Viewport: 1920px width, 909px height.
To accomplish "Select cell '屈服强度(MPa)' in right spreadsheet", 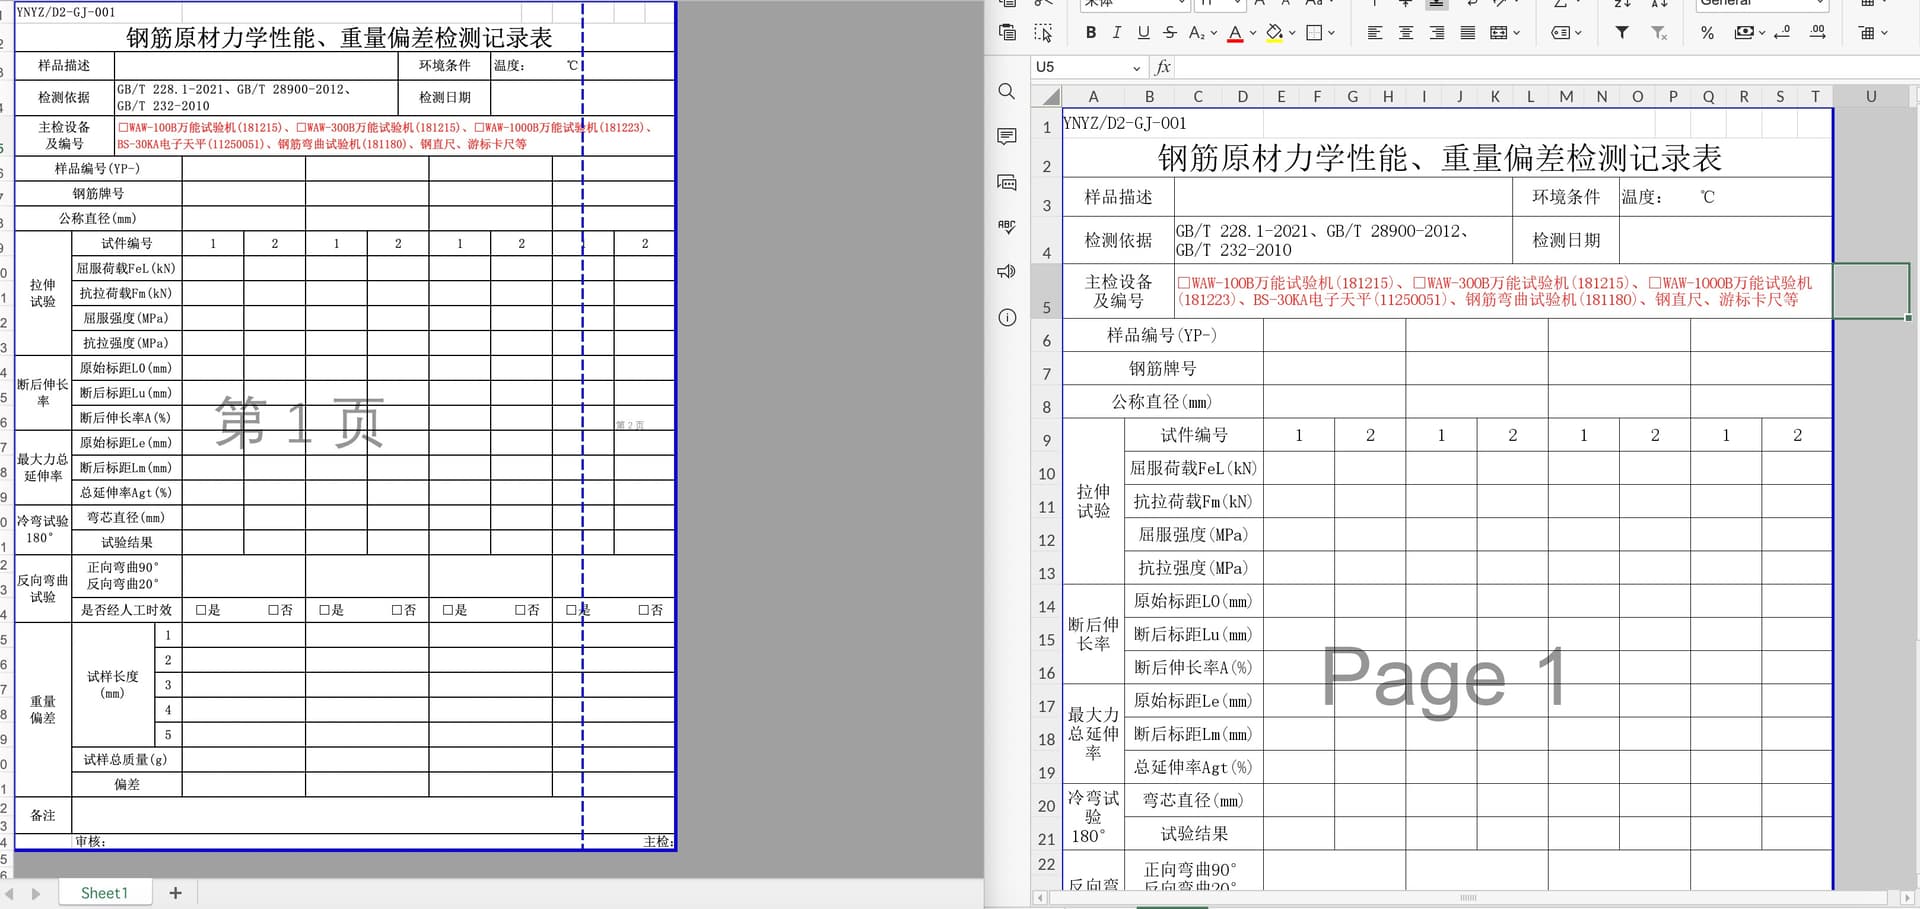I will 1194,535.
